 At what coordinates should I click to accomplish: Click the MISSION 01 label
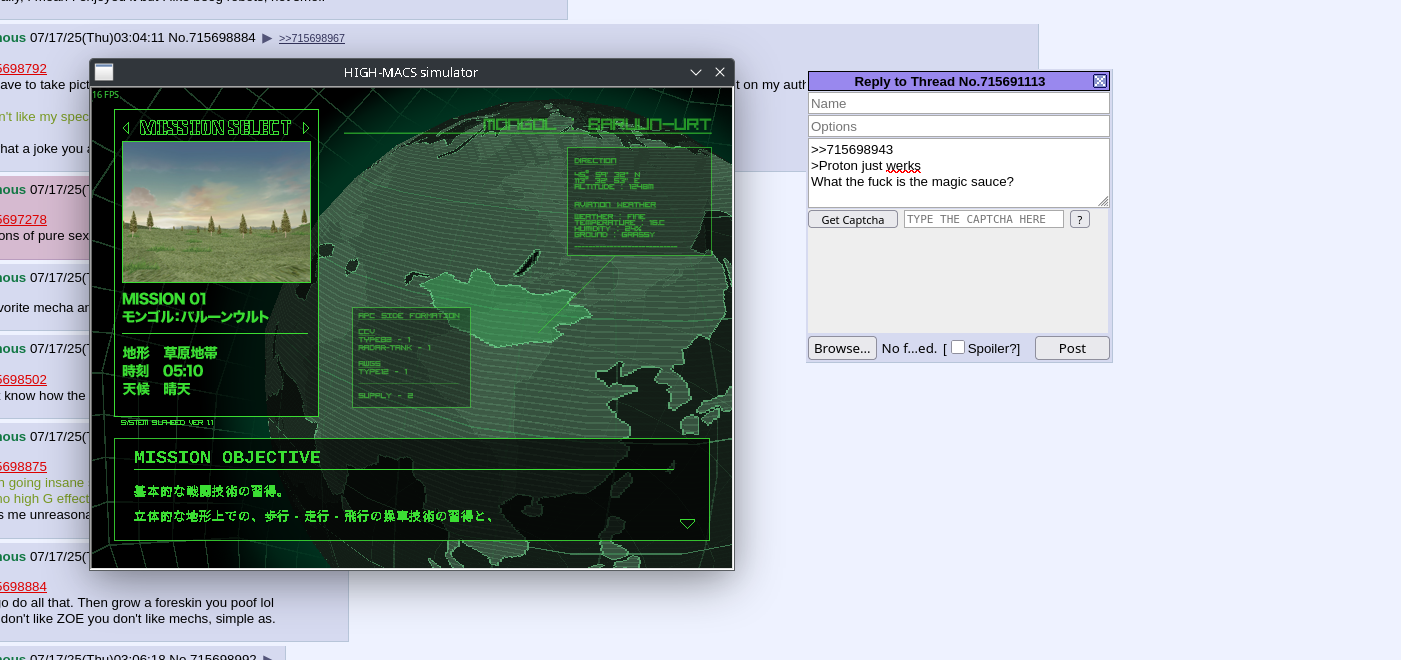164,299
